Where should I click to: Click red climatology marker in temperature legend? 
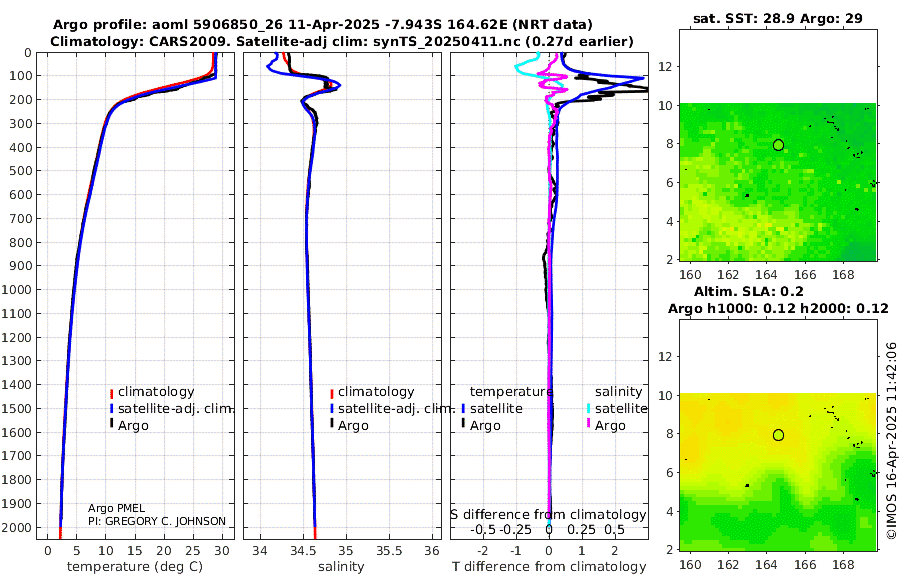pos(111,393)
